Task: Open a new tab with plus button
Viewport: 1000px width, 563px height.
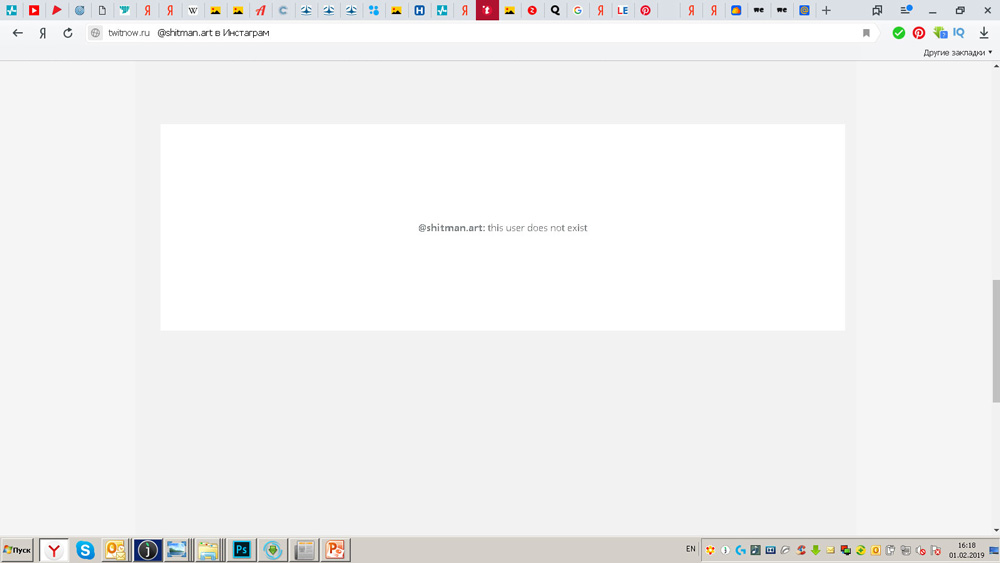Action: 826,10
